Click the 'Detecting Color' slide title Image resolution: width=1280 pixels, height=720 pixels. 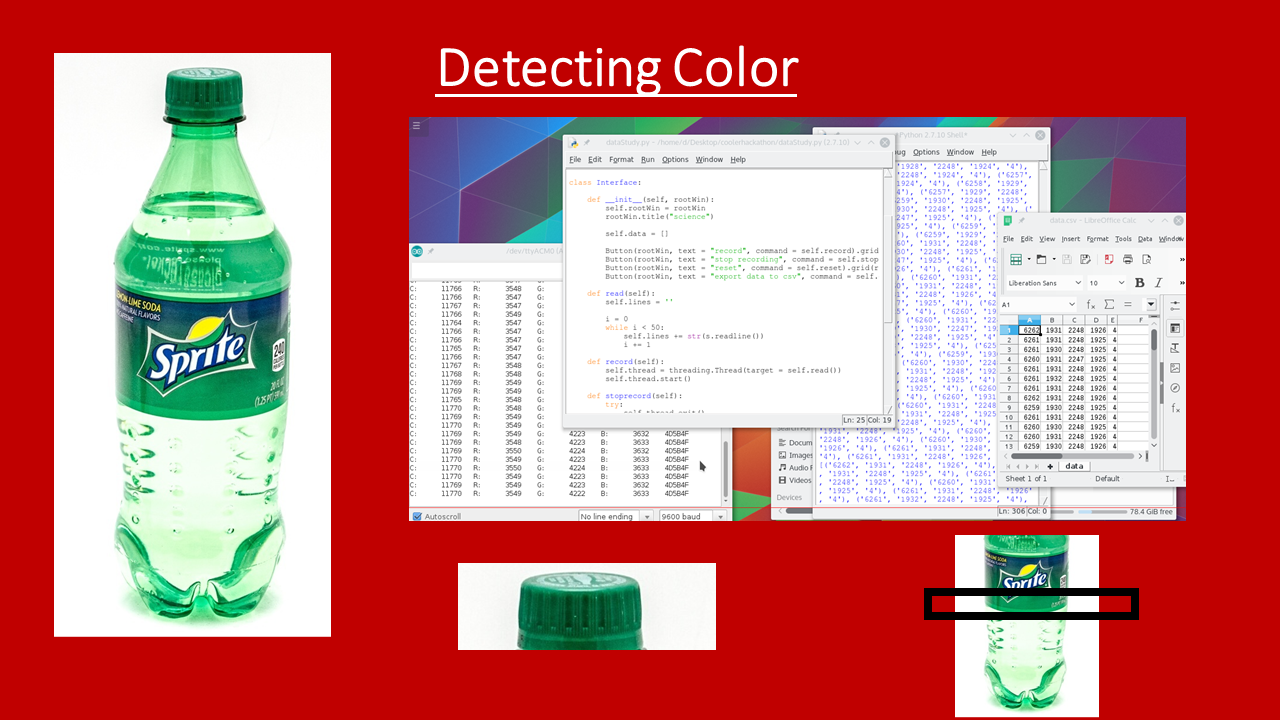tap(617, 69)
